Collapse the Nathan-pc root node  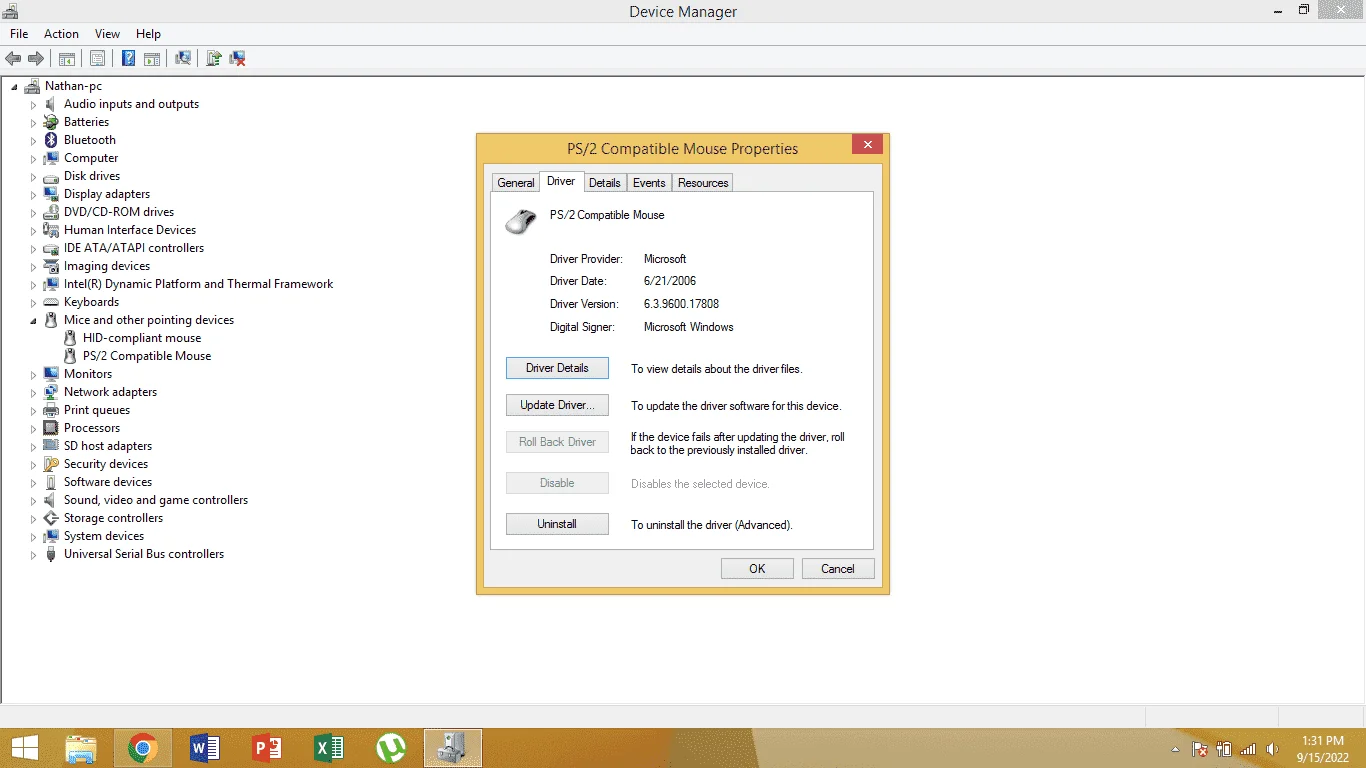(14, 87)
